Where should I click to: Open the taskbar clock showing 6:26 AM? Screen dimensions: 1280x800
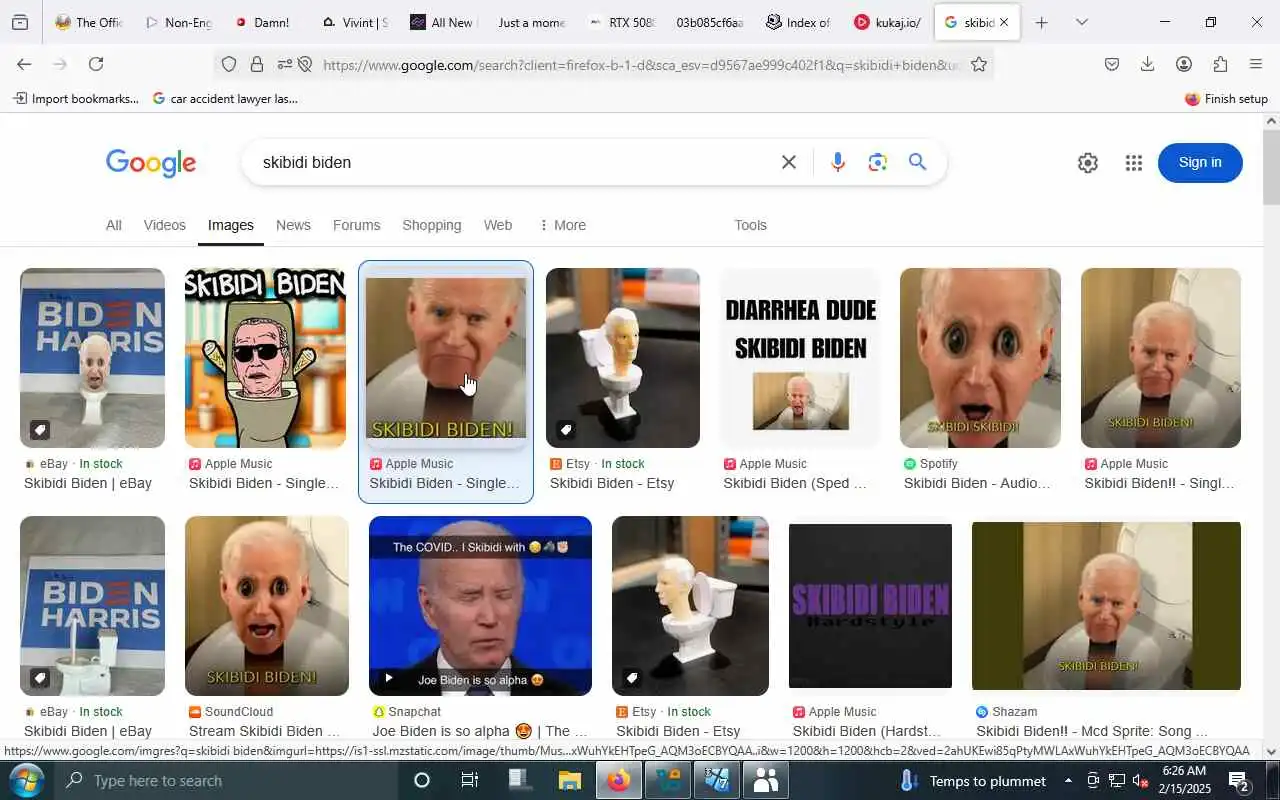click(1185, 780)
